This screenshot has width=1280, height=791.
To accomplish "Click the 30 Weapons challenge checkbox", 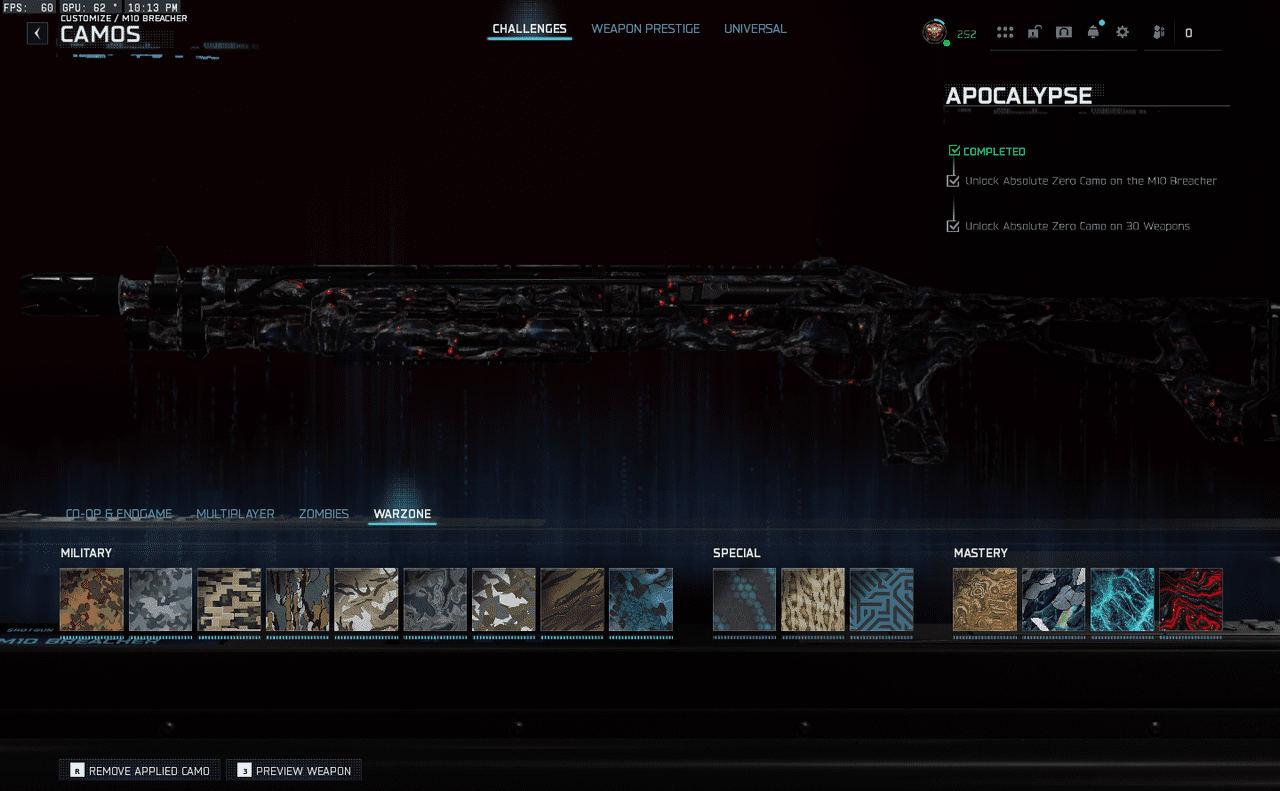I will [953, 226].
